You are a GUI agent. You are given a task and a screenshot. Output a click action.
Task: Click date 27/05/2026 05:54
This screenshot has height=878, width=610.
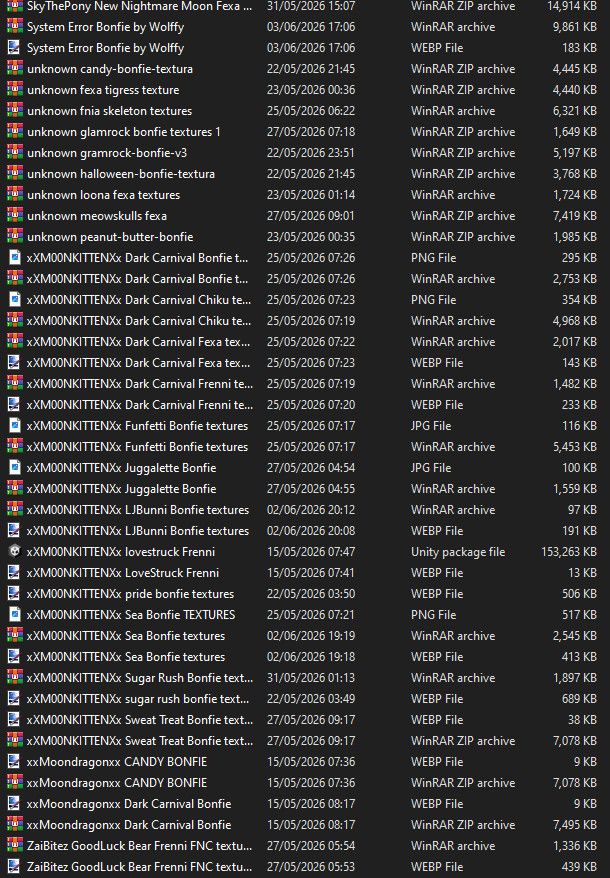311,846
